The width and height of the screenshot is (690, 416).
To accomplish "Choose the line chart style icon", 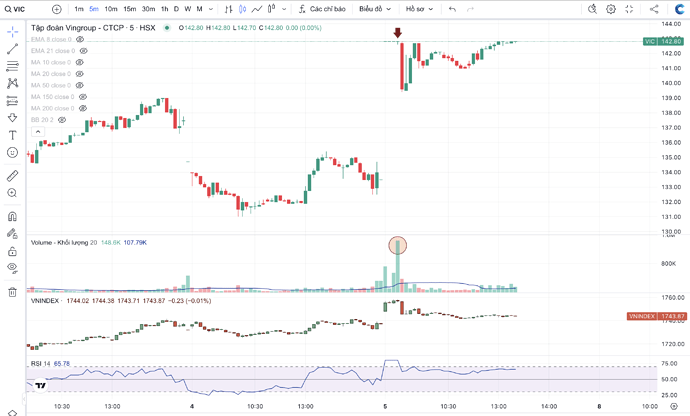I will tap(257, 9).
